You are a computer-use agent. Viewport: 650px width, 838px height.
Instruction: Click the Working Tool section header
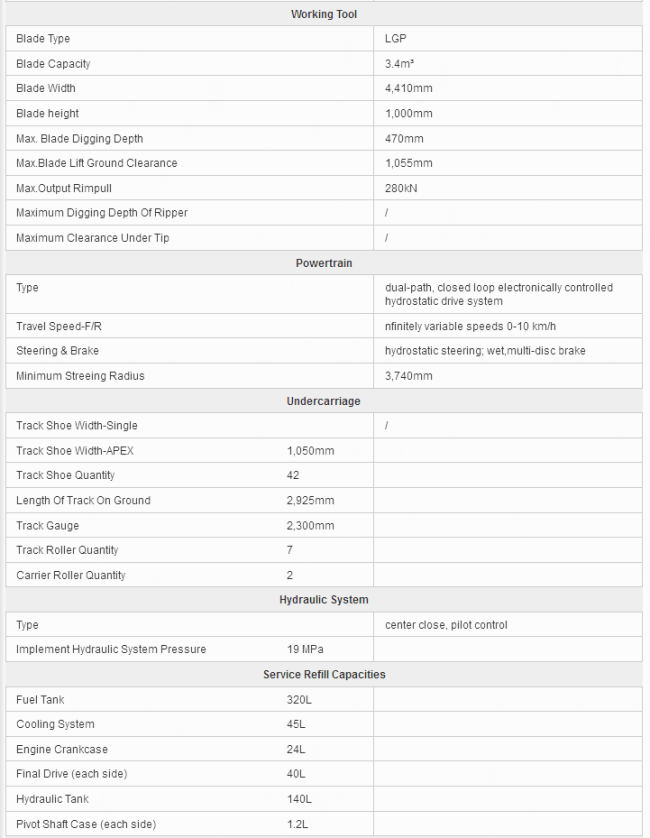point(323,14)
